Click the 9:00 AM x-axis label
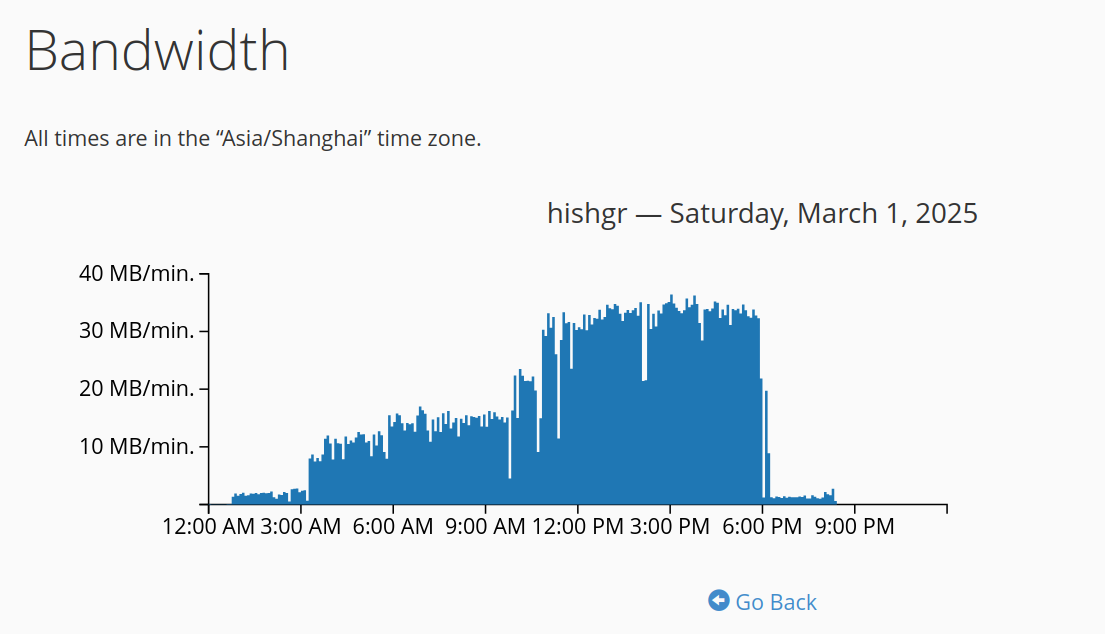Screen dimensions: 1105x634 click(485, 526)
